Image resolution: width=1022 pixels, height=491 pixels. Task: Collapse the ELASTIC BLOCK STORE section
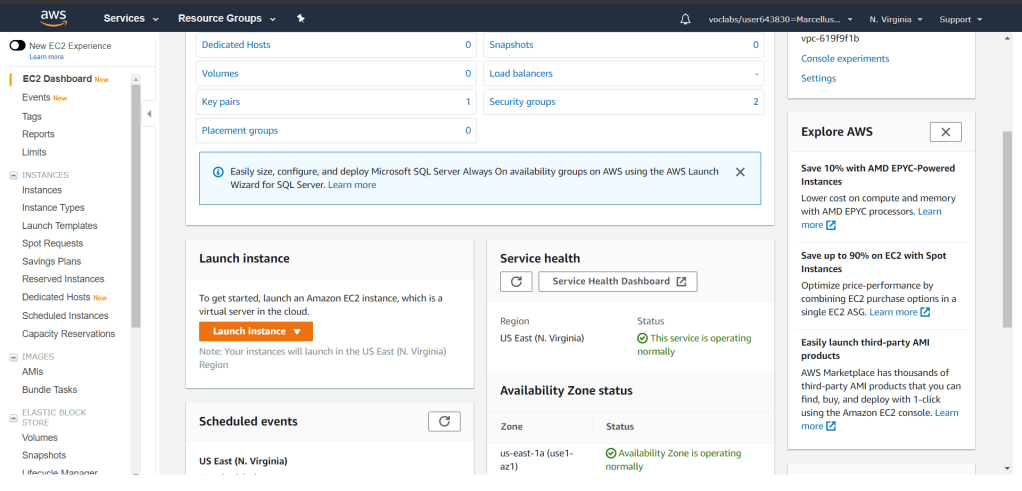[13, 413]
